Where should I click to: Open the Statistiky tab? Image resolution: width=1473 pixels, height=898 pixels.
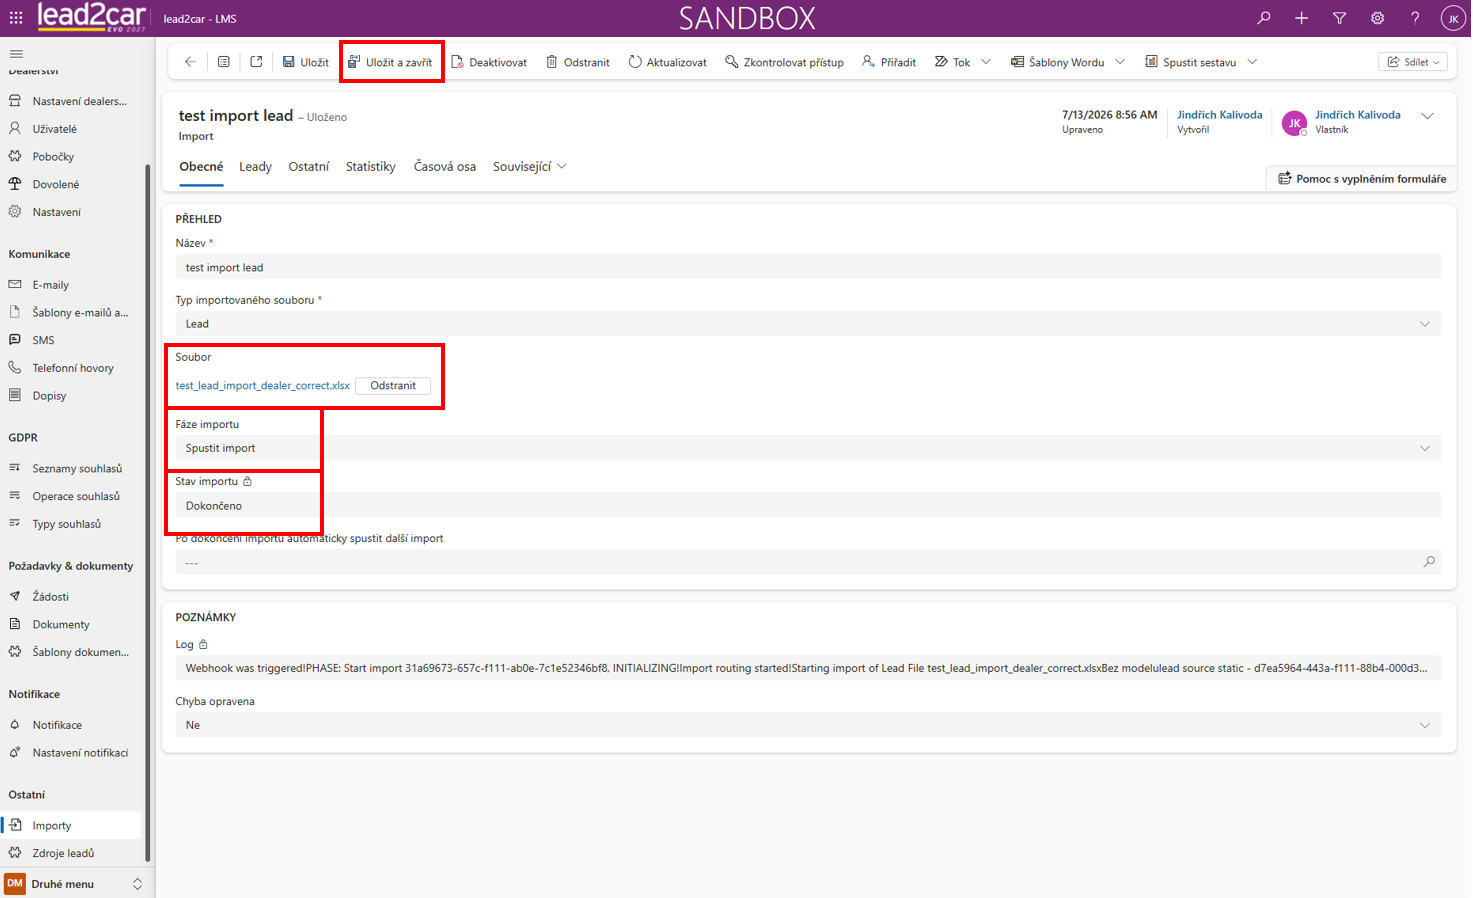point(370,167)
